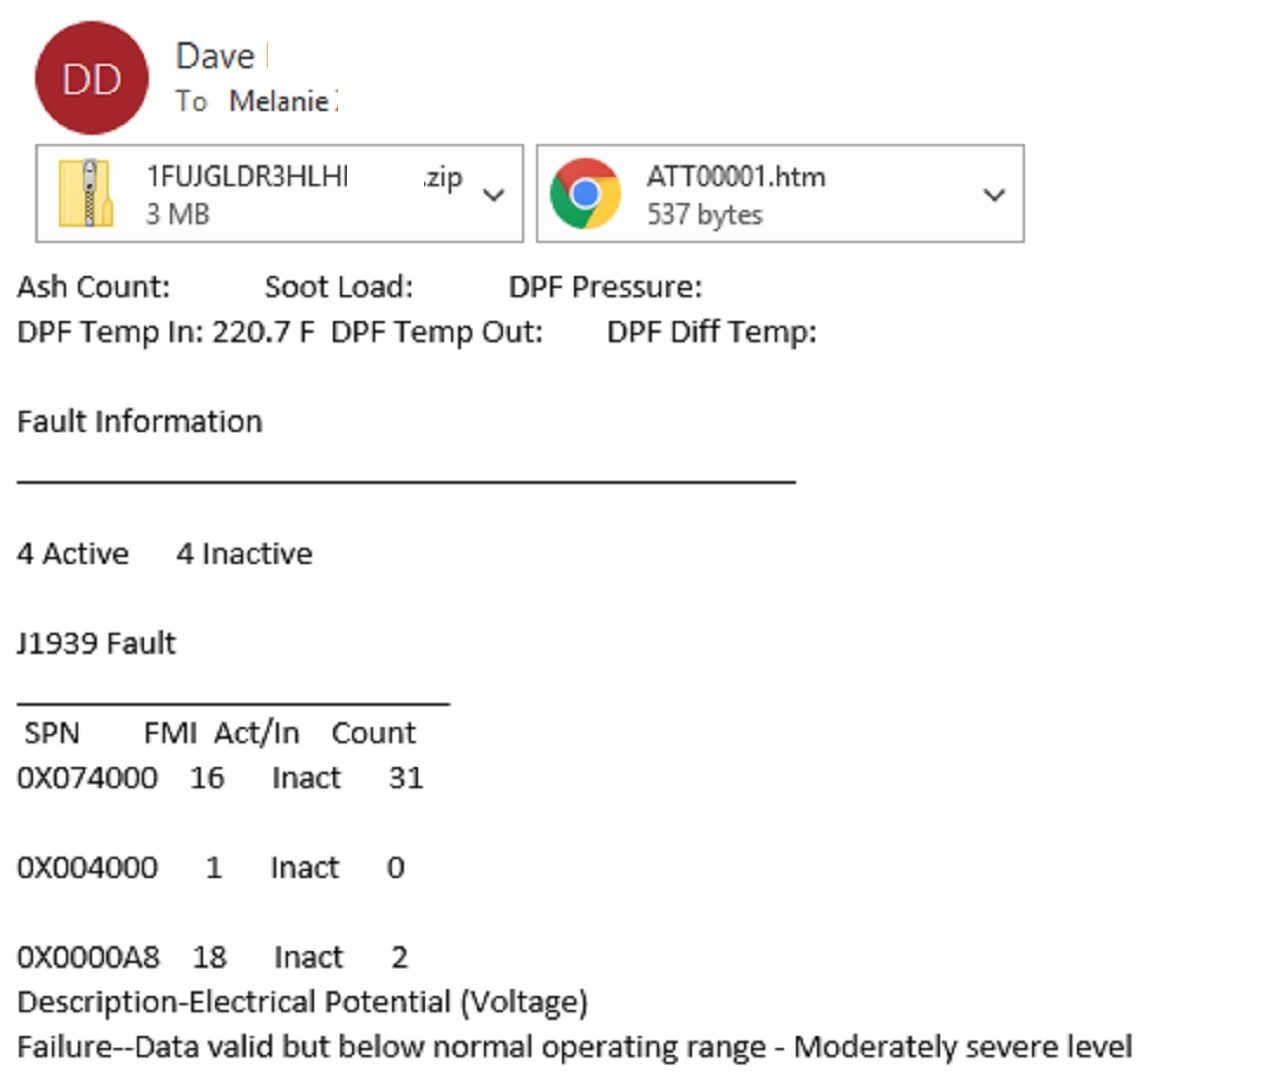1280x1088 pixels.
Task: Click the 4 Active fault count text
Action: tap(73, 553)
